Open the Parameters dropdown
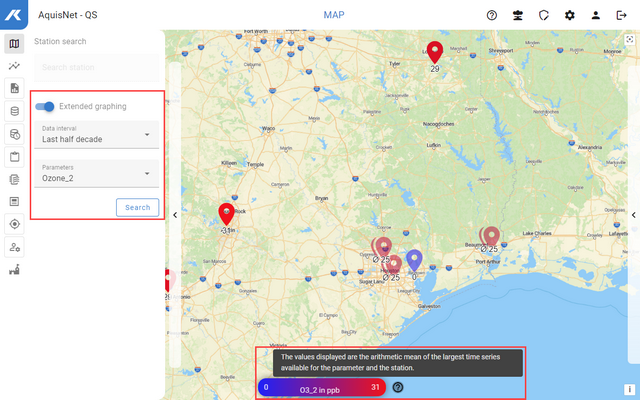640x400 pixels. coord(94,173)
